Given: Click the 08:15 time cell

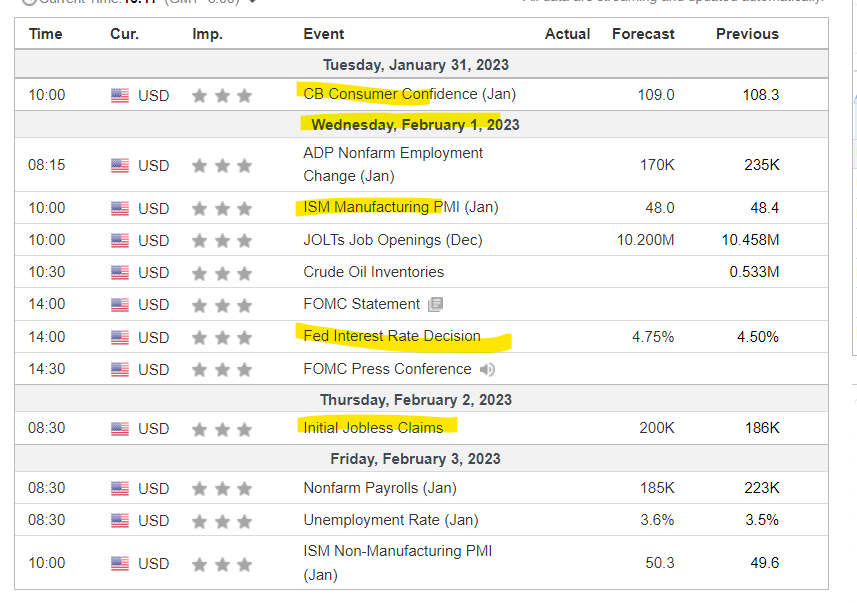Looking at the screenshot, I should pyautogui.click(x=46, y=165).
